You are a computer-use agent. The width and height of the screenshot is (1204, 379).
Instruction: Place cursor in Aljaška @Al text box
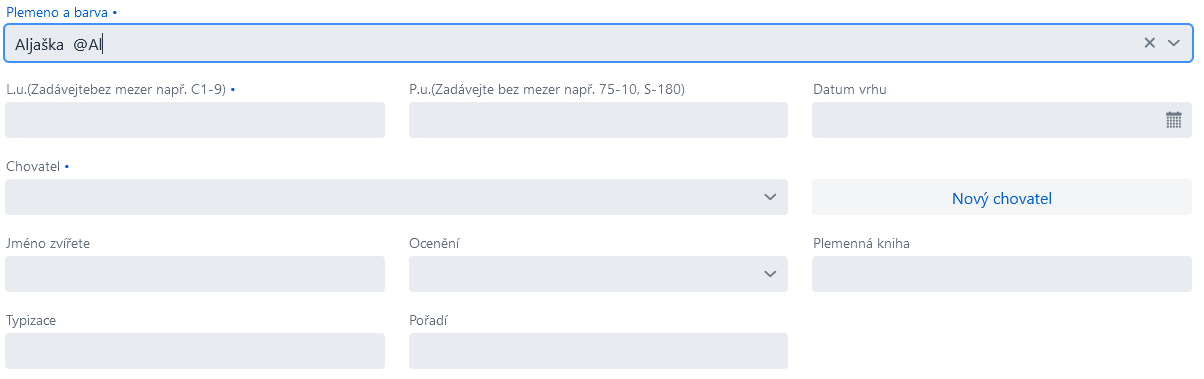pyautogui.click(x=570, y=43)
